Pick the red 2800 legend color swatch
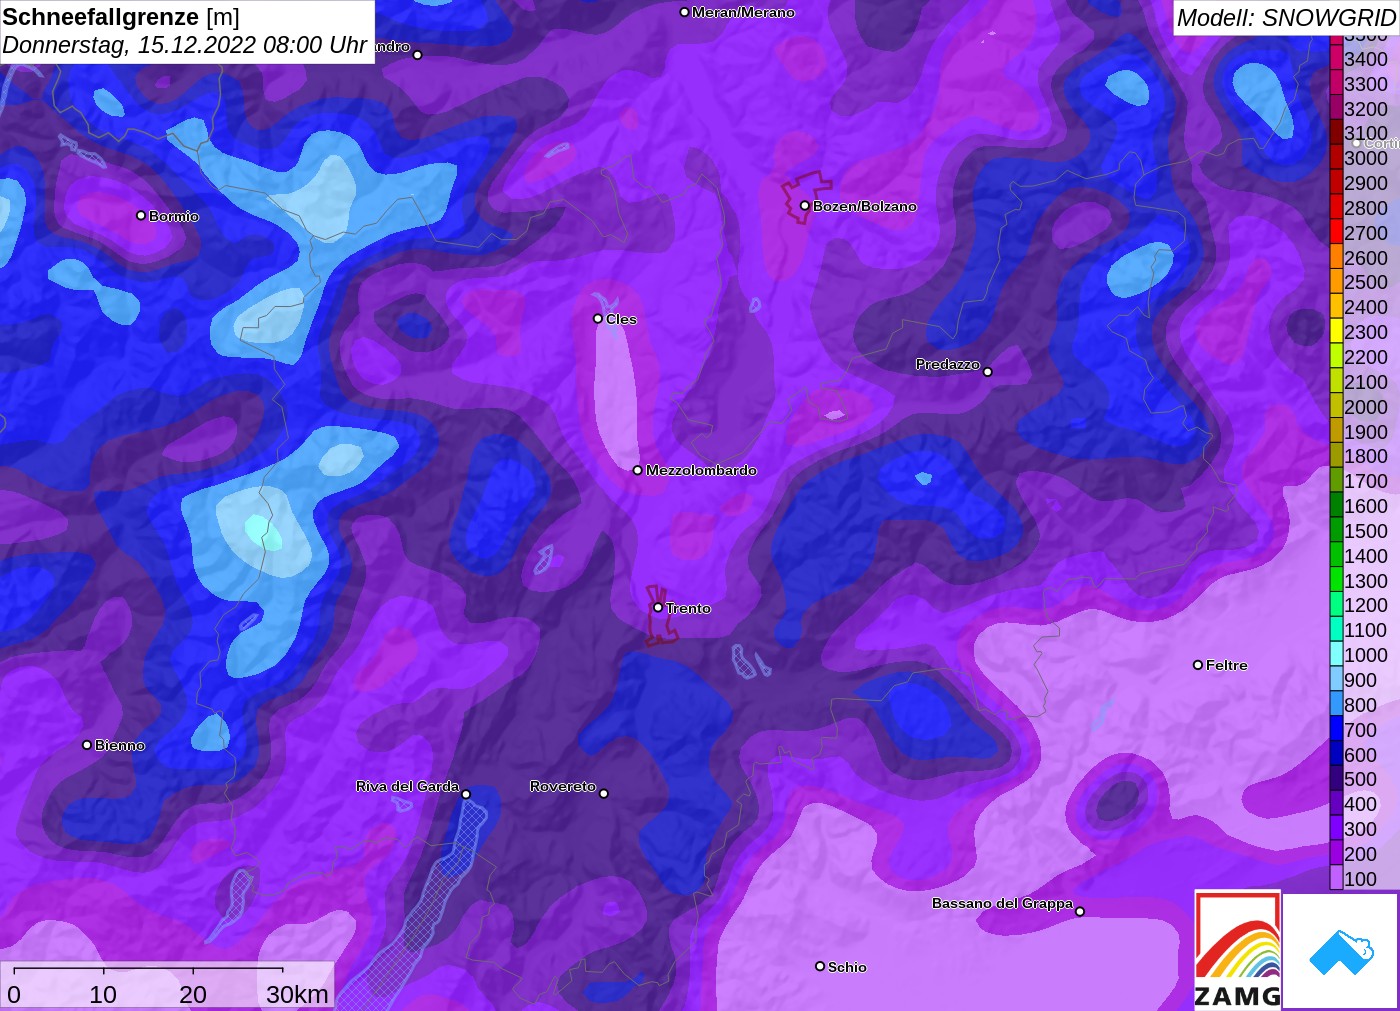Screen dimensions: 1400x1011 [x=1336, y=208]
